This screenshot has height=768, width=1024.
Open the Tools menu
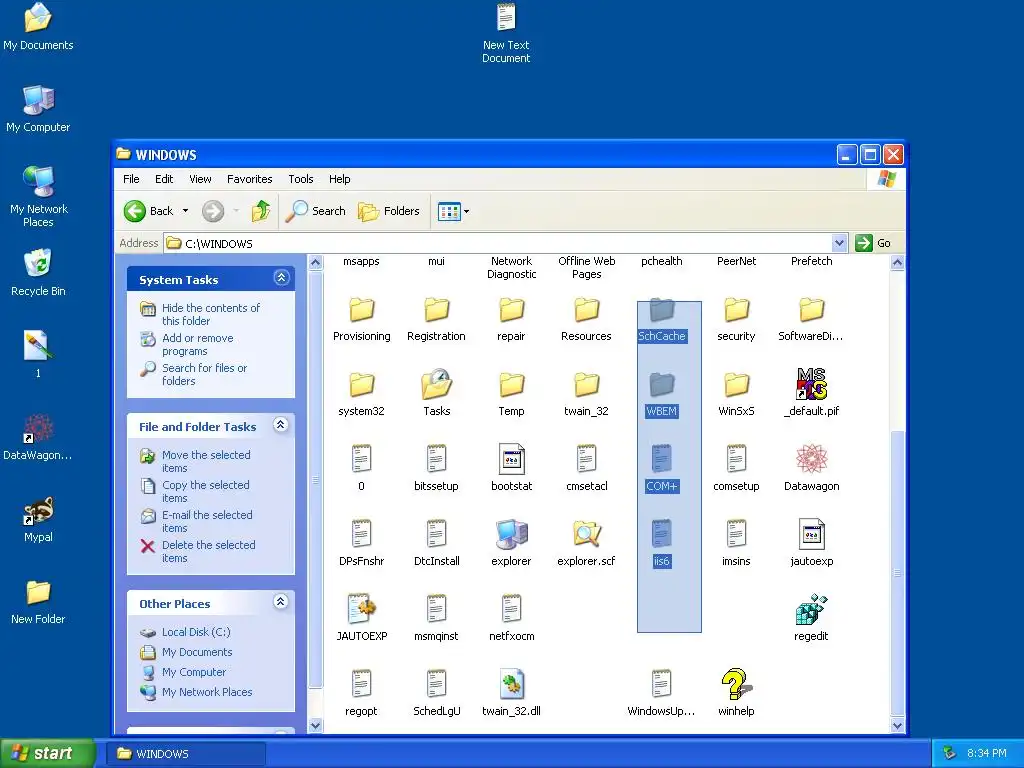[x=300, y=179]
